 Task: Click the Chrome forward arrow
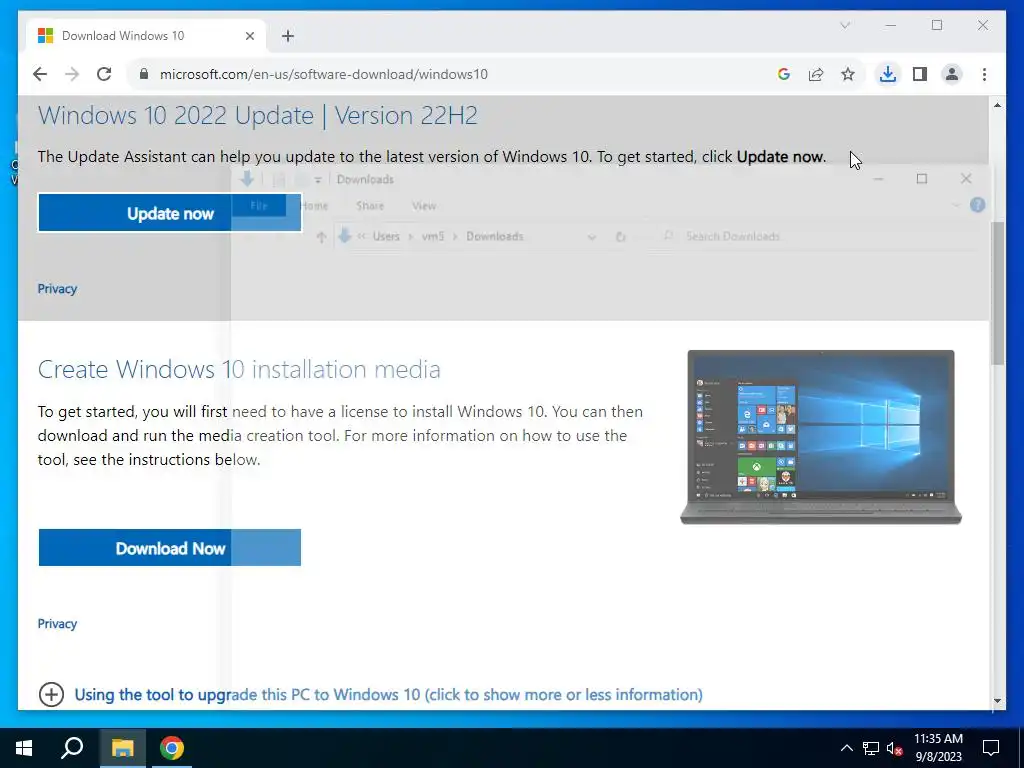(72, 74)
